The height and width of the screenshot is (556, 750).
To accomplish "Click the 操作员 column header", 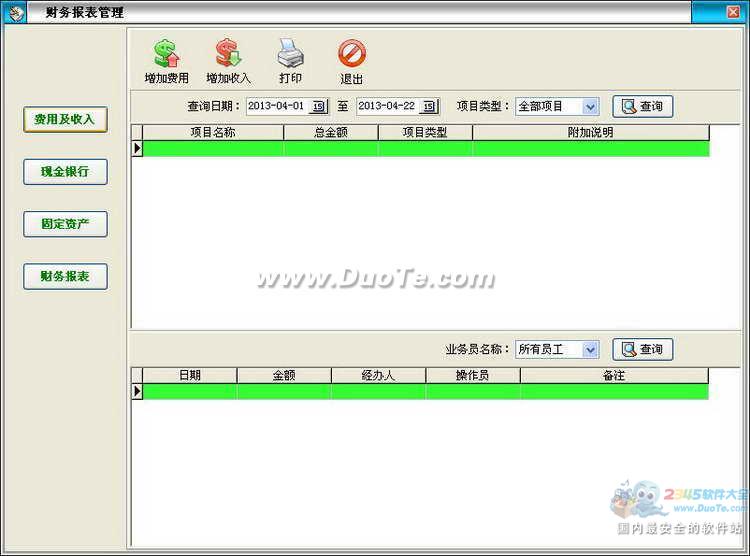I will [x=472, y=376].
